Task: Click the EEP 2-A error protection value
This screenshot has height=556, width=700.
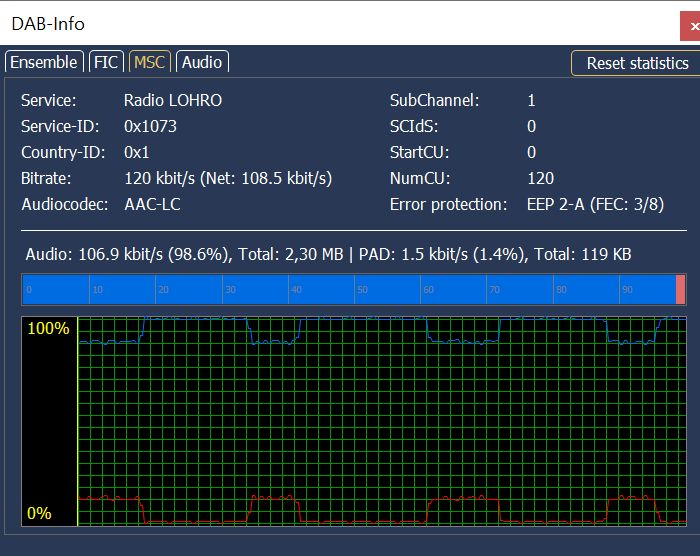Action: 595,204
